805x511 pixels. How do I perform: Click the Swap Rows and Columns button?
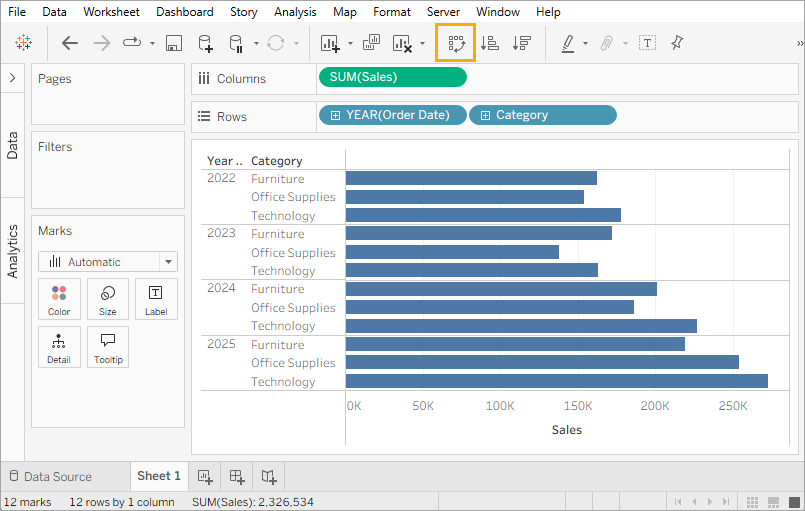[x=456, y=43]
